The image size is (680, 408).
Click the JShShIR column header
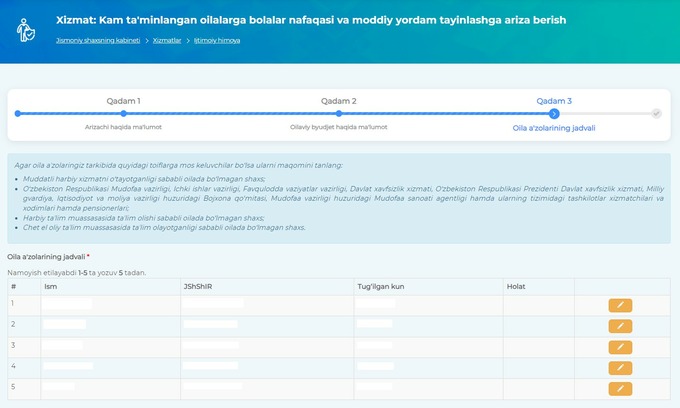197,286
